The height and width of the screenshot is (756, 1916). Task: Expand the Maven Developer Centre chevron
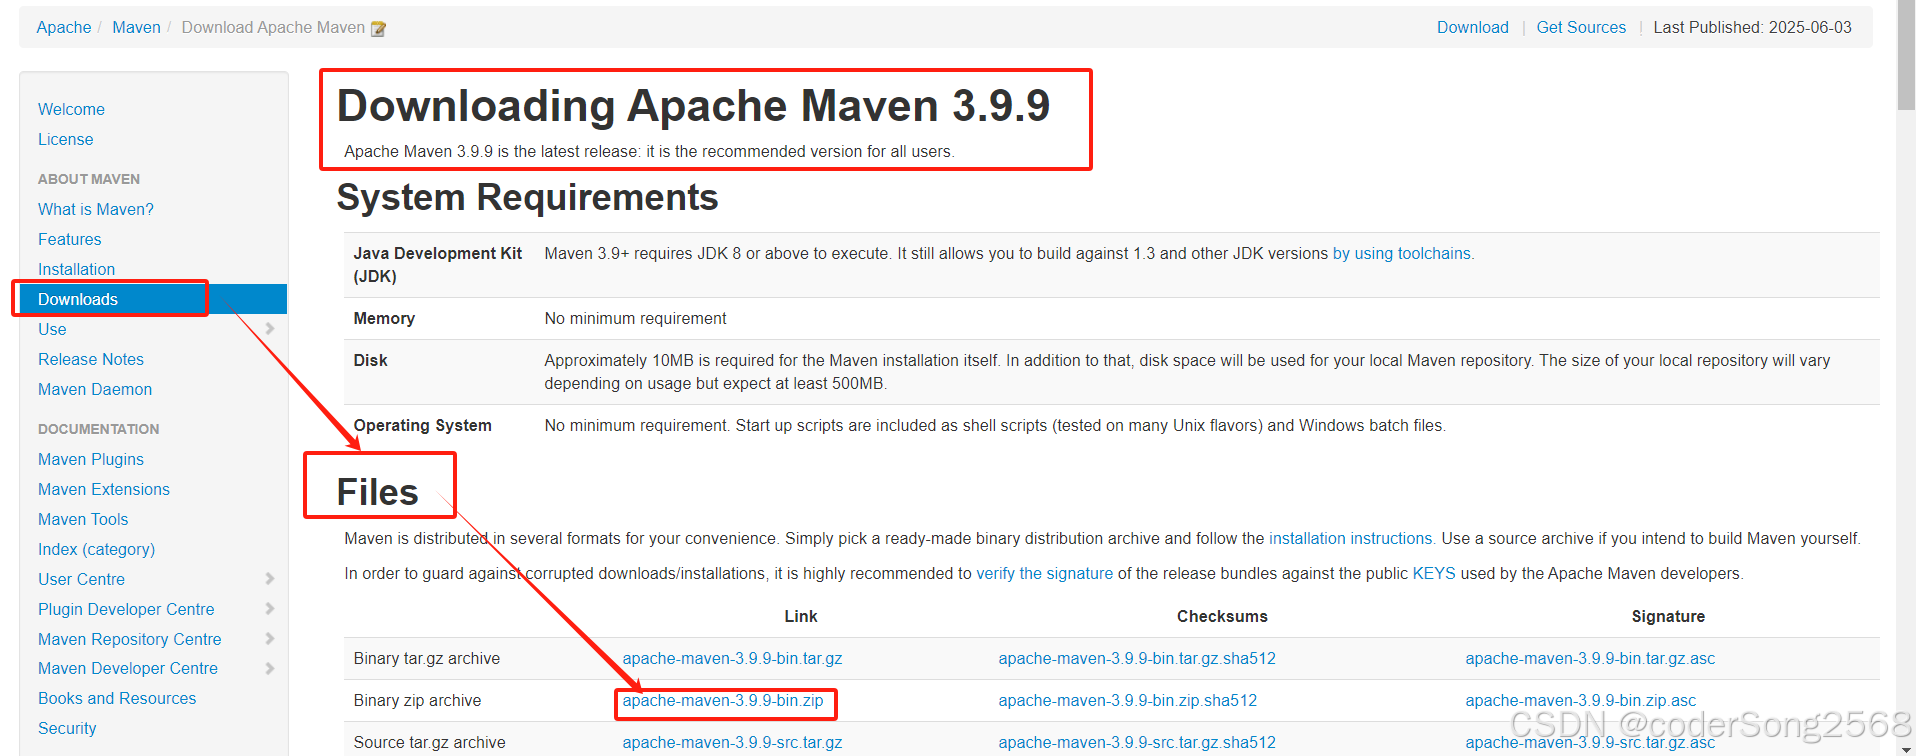(x=270, y=668)
